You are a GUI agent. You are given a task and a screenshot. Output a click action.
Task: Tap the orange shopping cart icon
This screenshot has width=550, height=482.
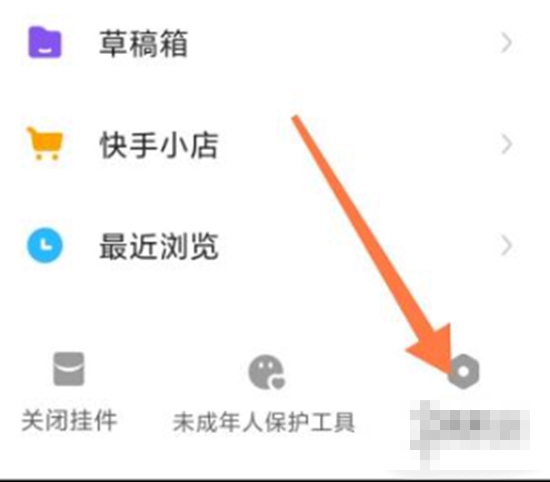click(45, 143)
